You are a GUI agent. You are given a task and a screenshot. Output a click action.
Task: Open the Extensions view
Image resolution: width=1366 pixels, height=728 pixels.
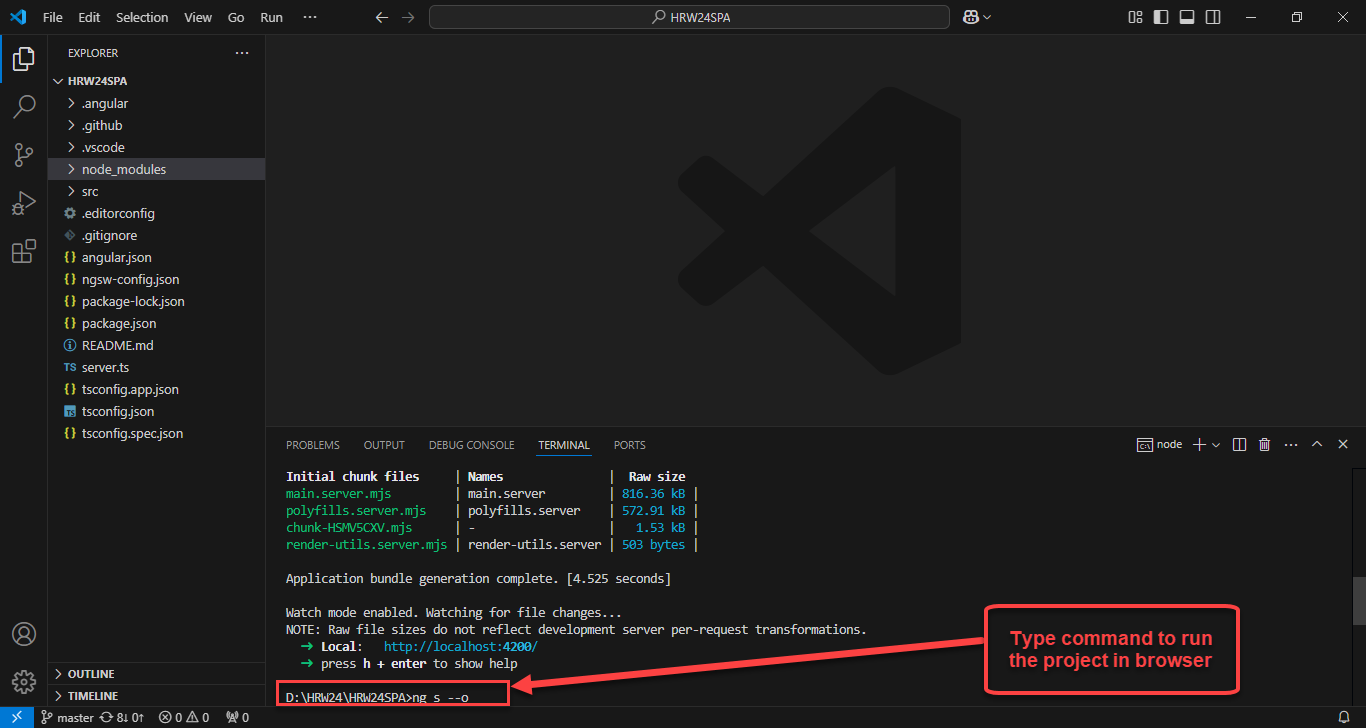(24, 252)
